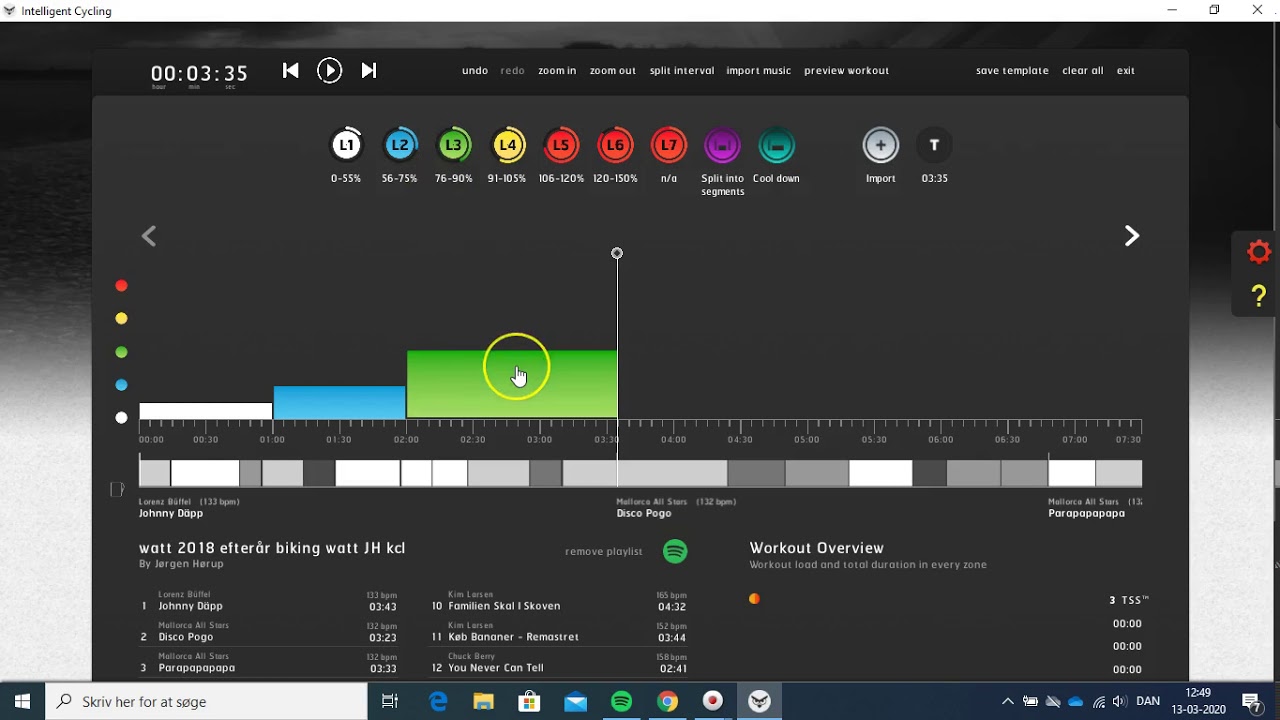Click split interval
This screenshot has width=1280, height=720.
pyautogui.click(x=682, y=71)
